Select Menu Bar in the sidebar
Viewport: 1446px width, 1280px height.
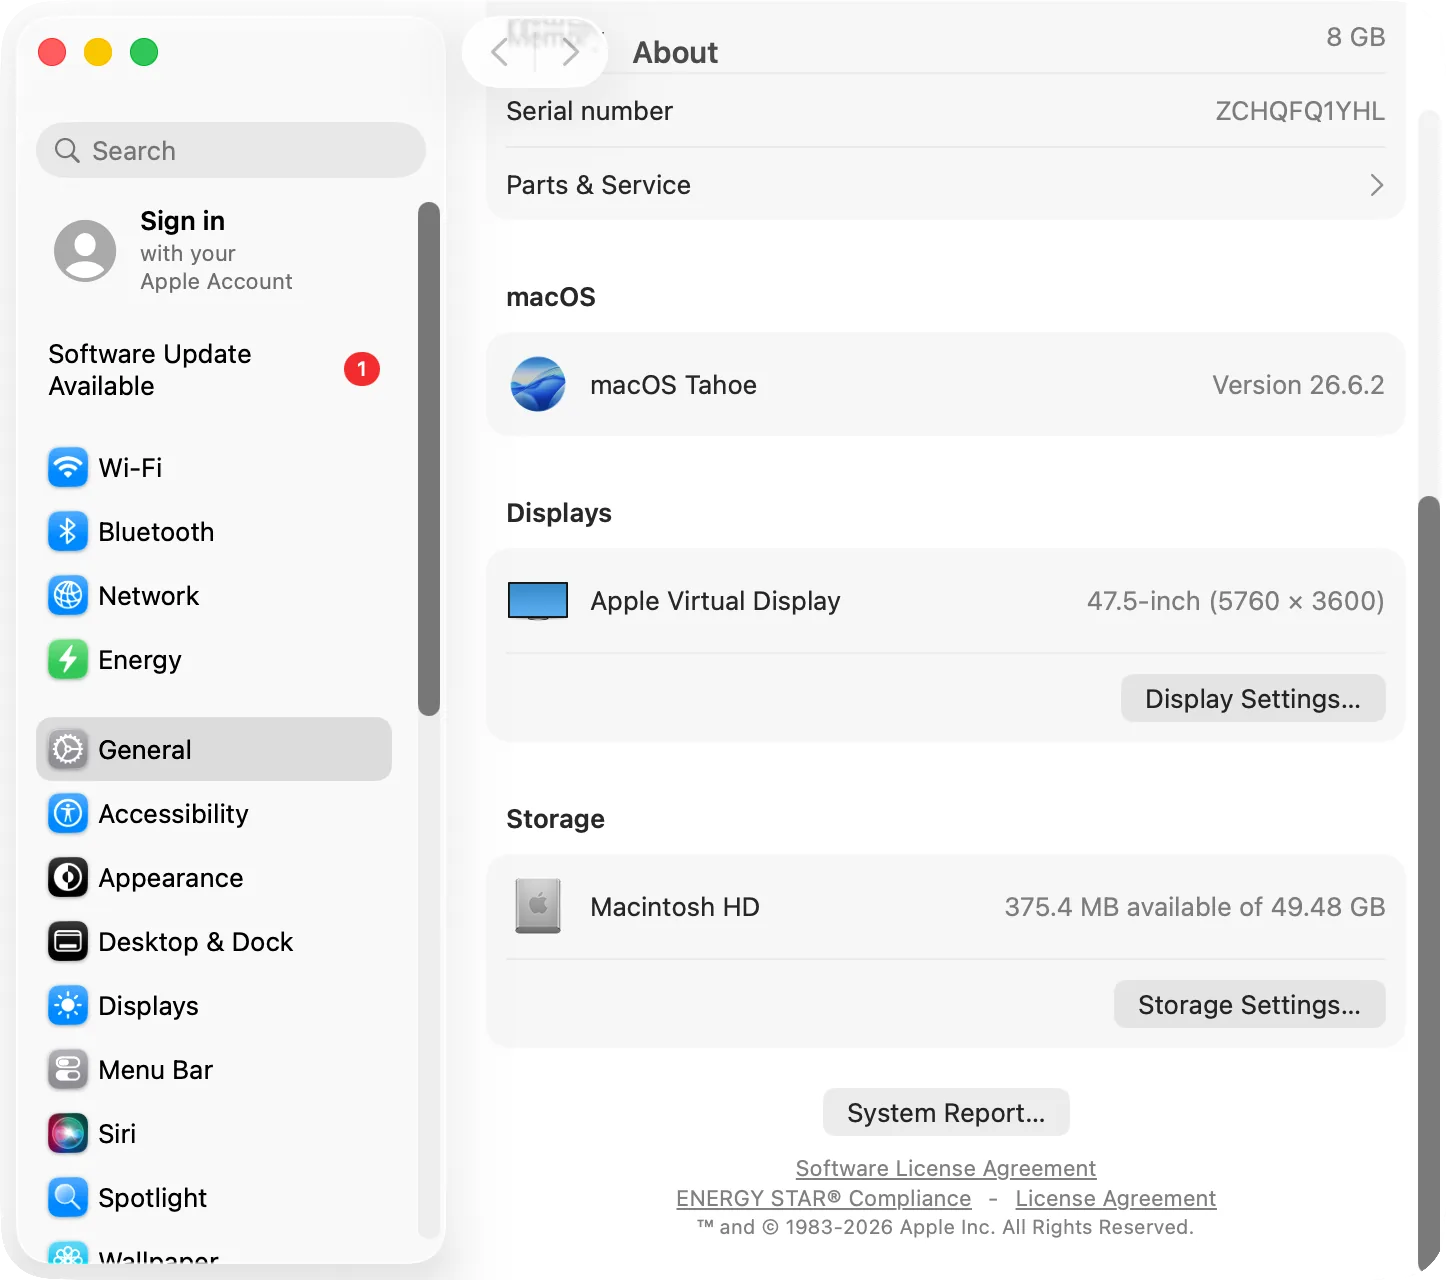point(214,1069)
